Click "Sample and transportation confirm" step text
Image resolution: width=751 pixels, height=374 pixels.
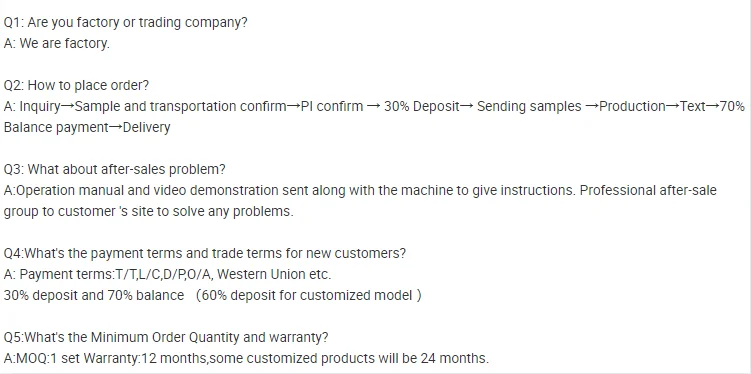pyautogui.click(x=181, y=106)
